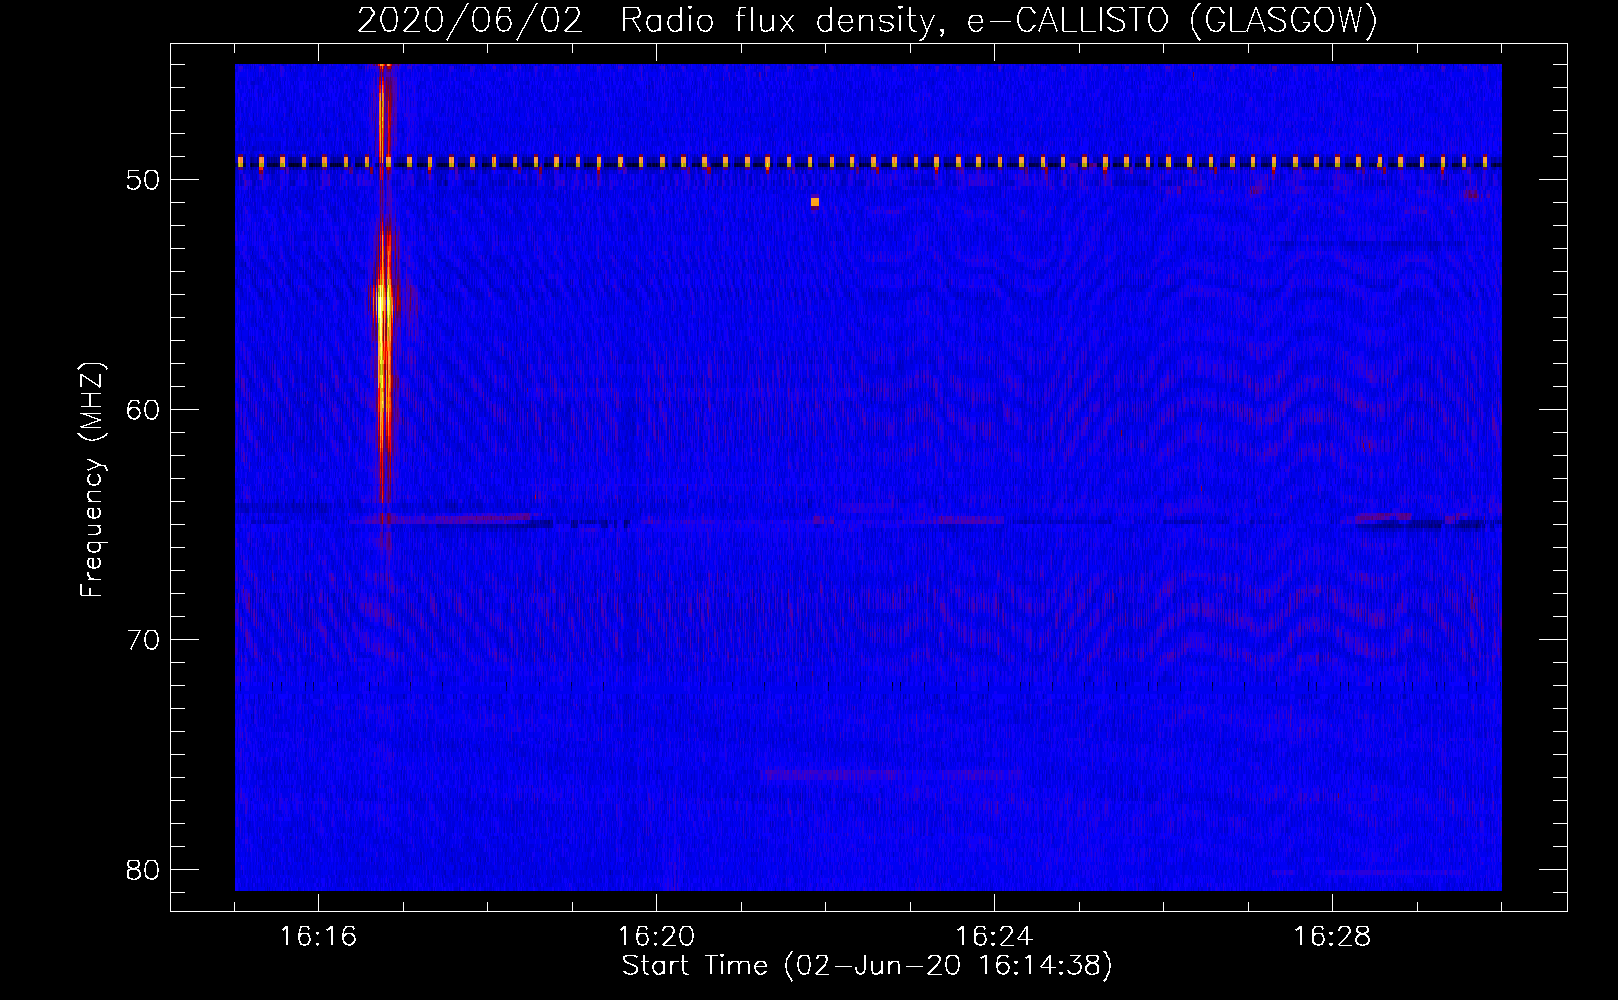Click the 16:16 time tick label

click(318, 936)
